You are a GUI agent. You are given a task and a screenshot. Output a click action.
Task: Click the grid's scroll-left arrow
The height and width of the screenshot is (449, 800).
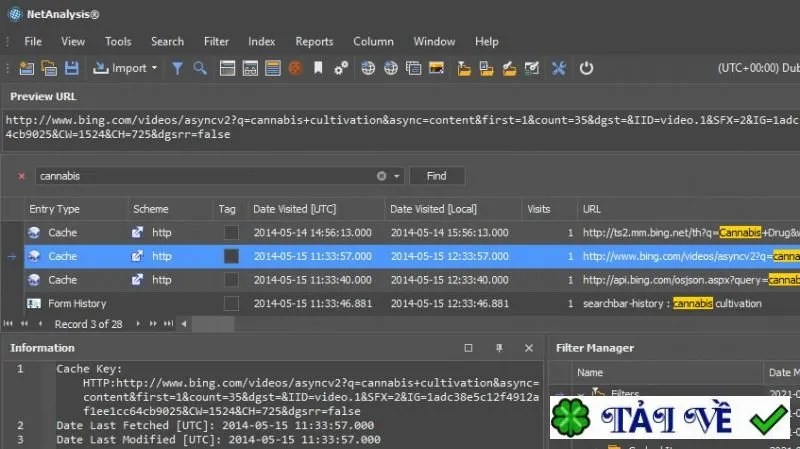tap(184, 323)
